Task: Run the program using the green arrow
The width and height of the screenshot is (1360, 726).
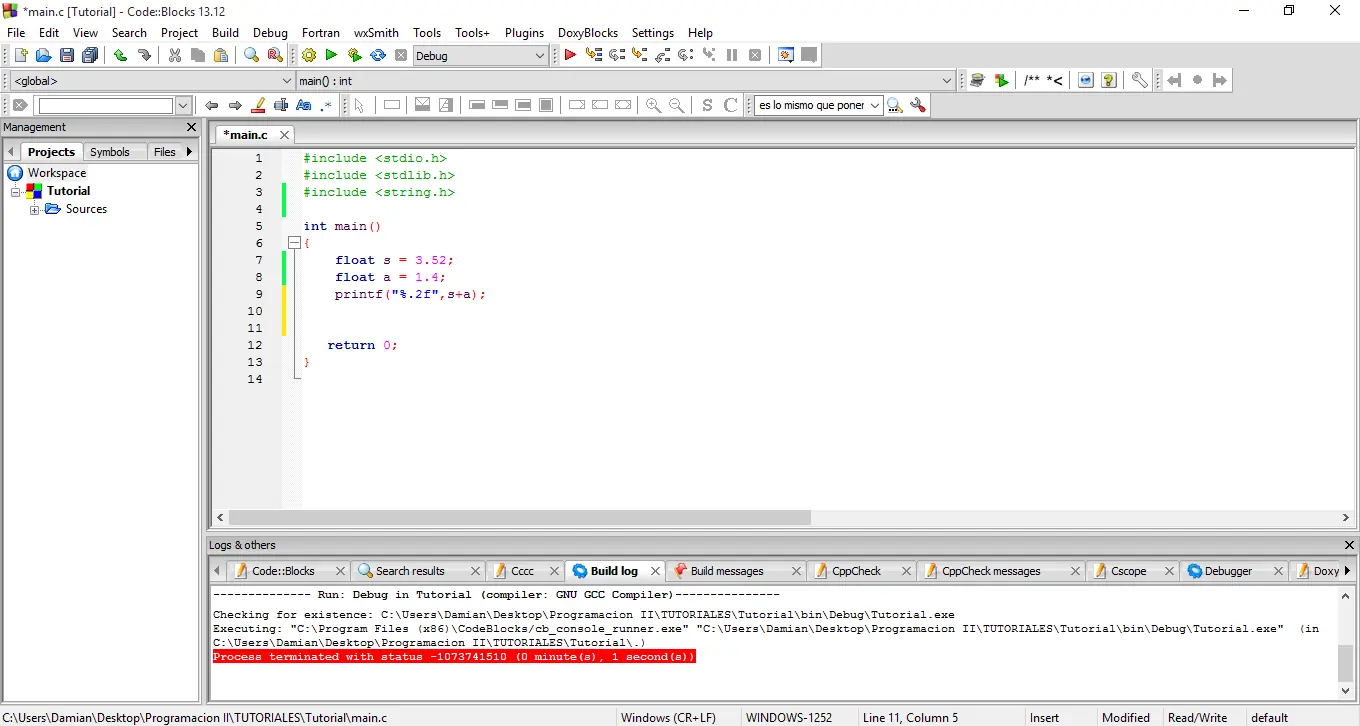Action: 330,55
